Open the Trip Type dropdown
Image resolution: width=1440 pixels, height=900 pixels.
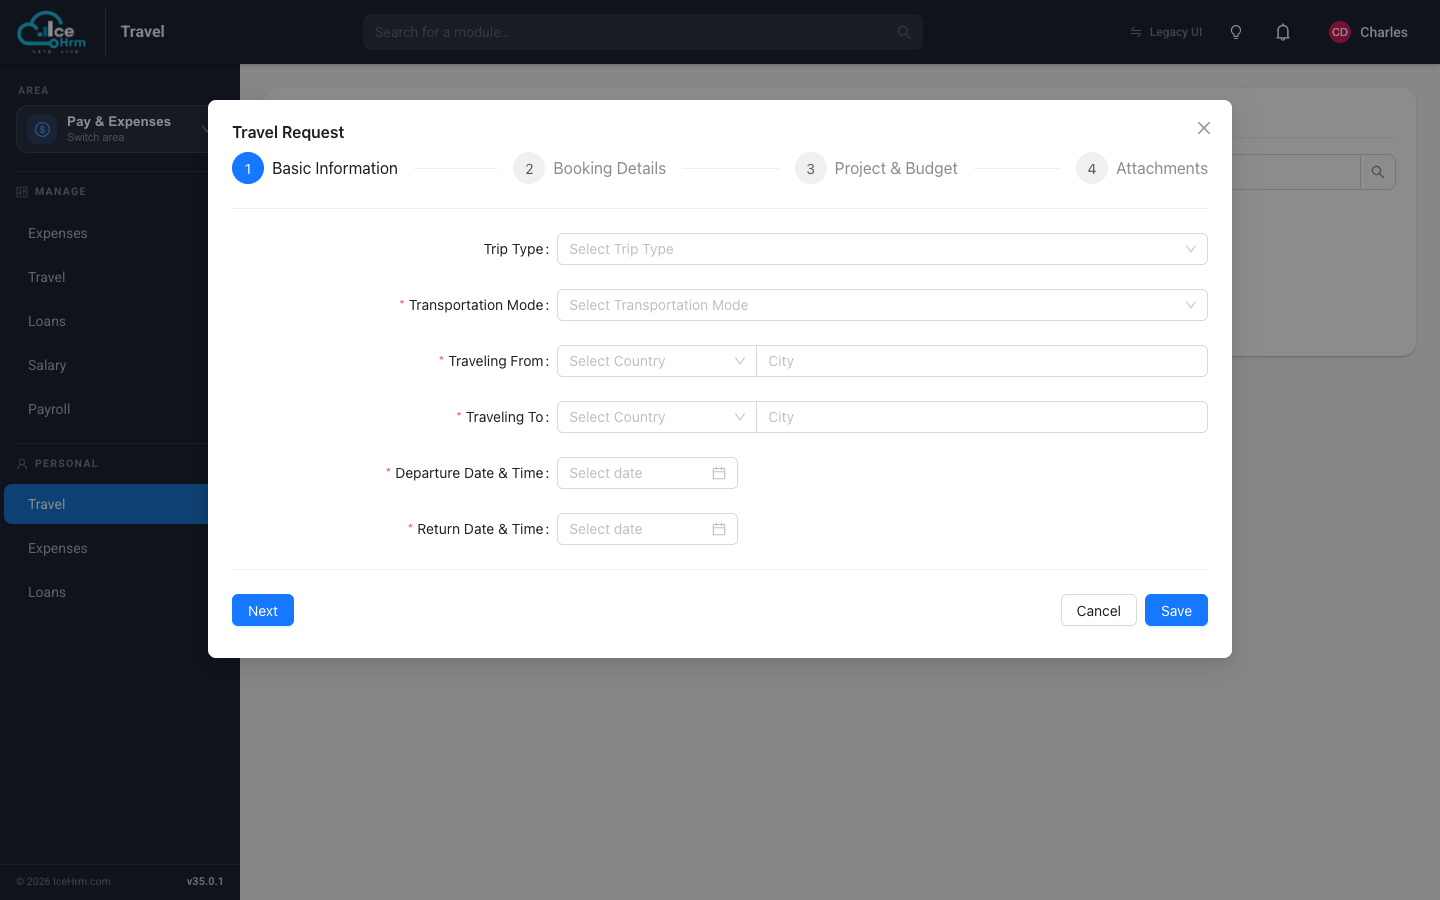point(882,249)
